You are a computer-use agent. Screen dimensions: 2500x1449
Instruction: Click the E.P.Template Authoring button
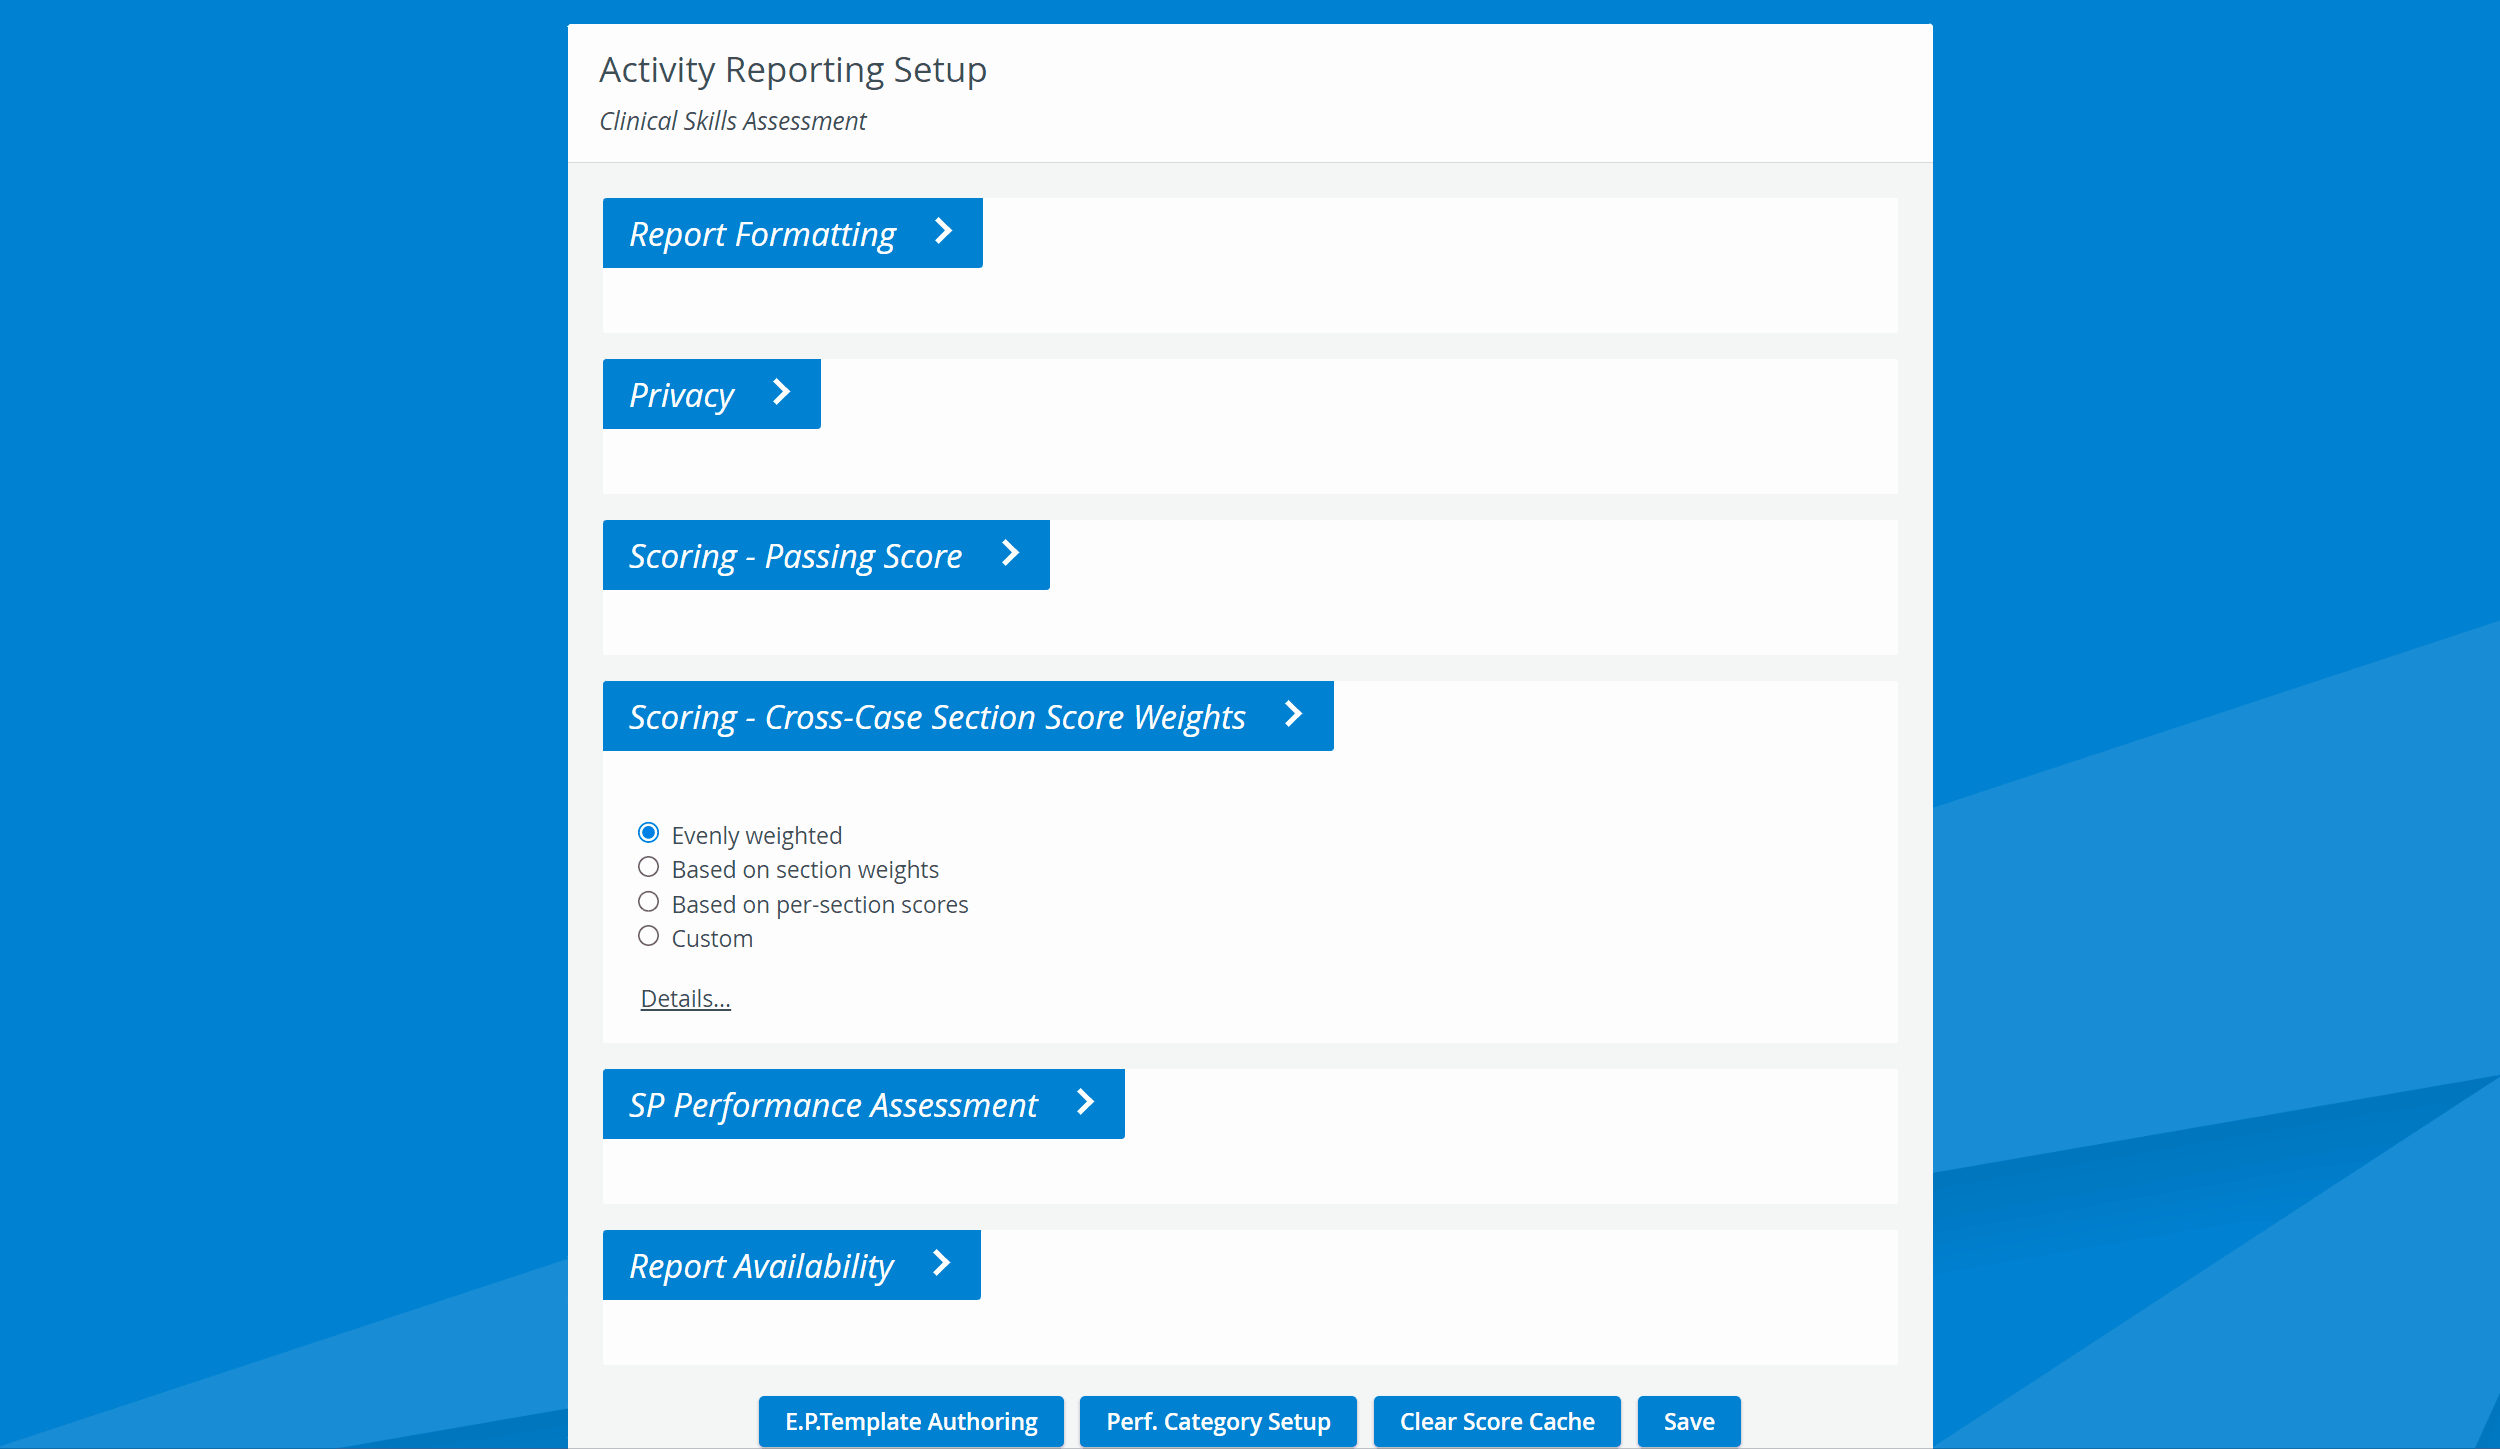click(911, 1421)
